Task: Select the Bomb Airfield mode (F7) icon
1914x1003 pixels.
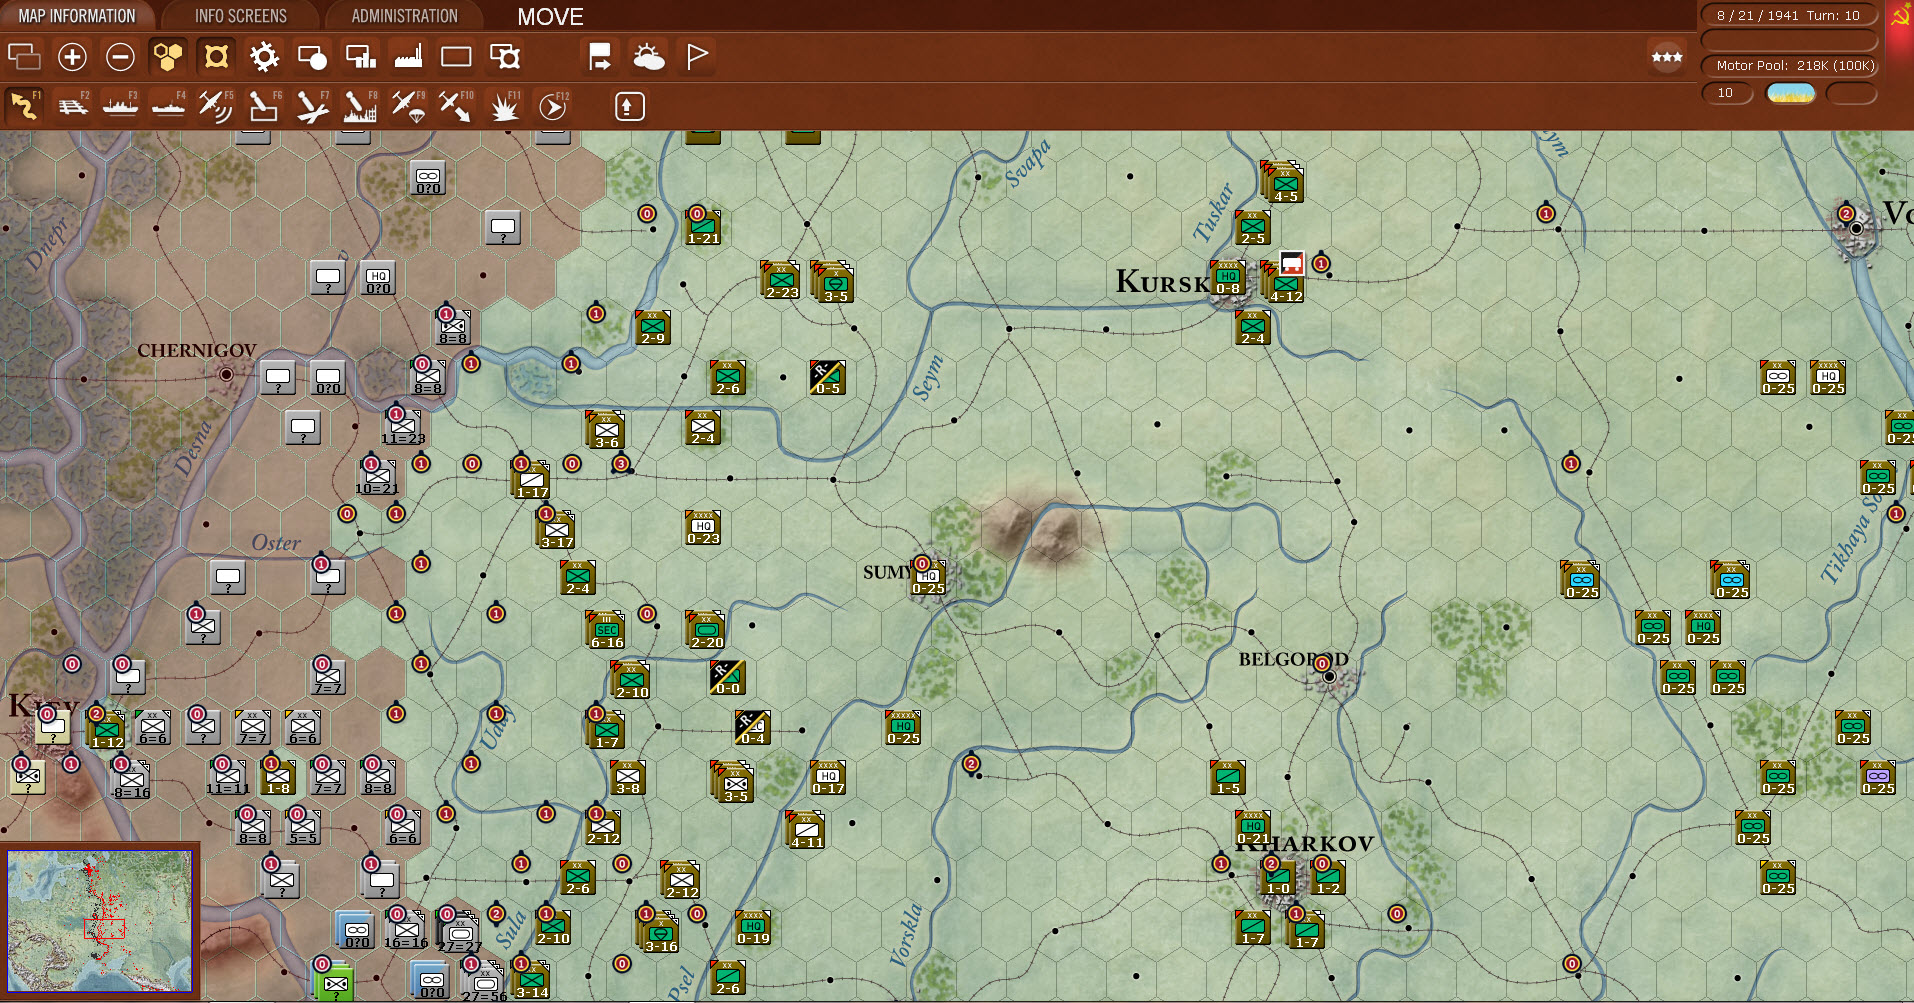Action: pyautogui.click(x=312, y=106)
